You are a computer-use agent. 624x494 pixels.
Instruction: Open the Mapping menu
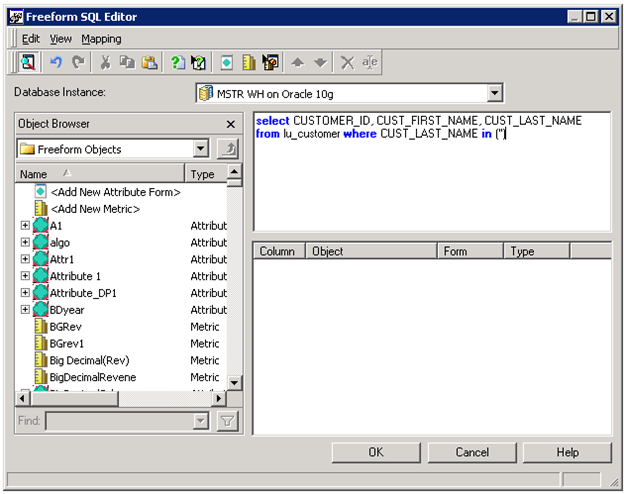[101, 39]
